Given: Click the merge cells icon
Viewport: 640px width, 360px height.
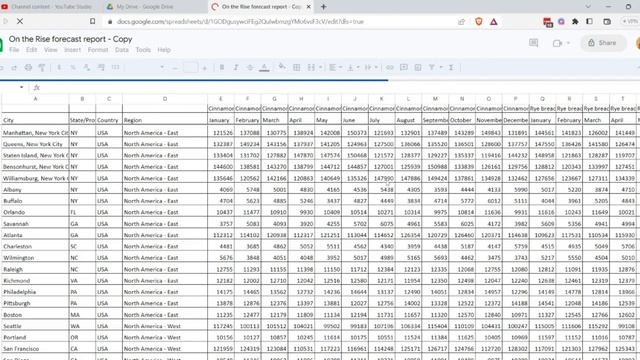Looking at the screenshot, I should pos(311,67).
